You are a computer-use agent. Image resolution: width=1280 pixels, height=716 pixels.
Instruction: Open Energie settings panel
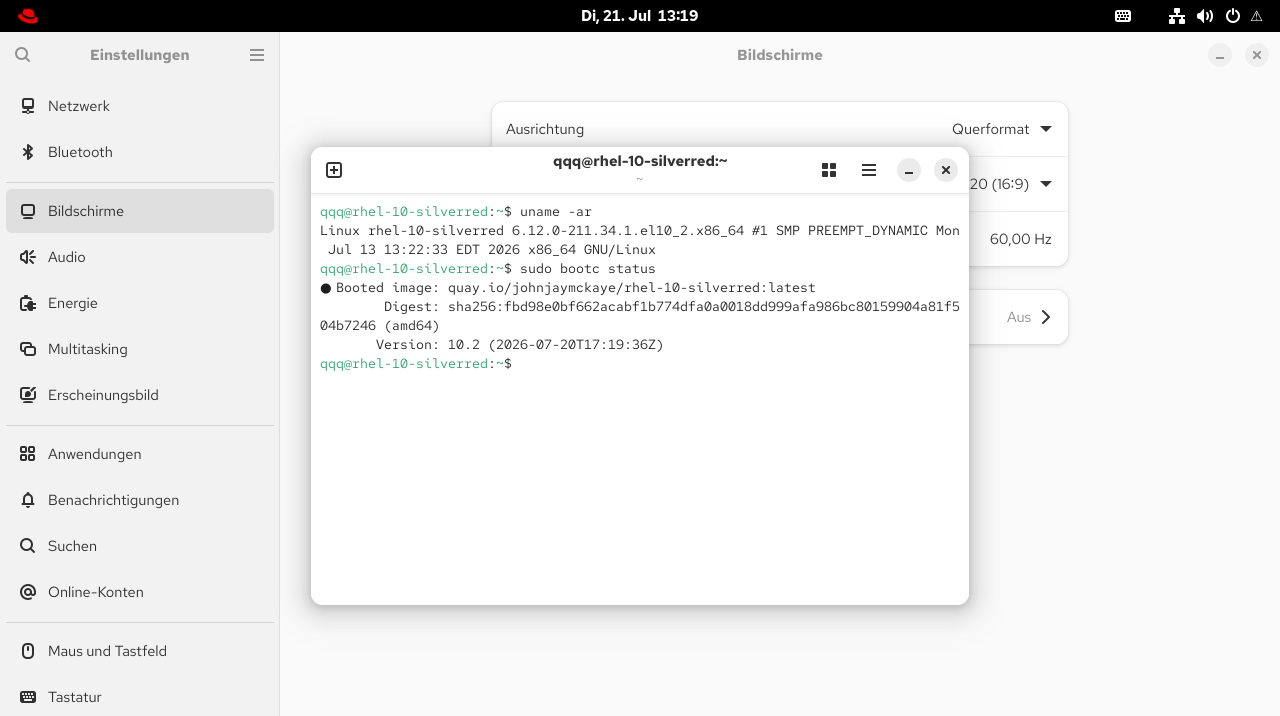tap(140, 303)
